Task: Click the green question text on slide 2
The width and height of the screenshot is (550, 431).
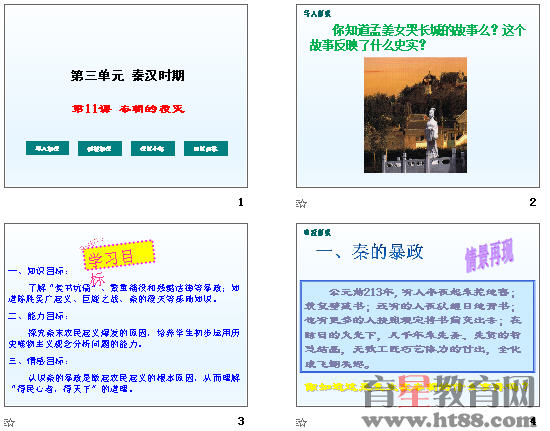Action: 417,37
